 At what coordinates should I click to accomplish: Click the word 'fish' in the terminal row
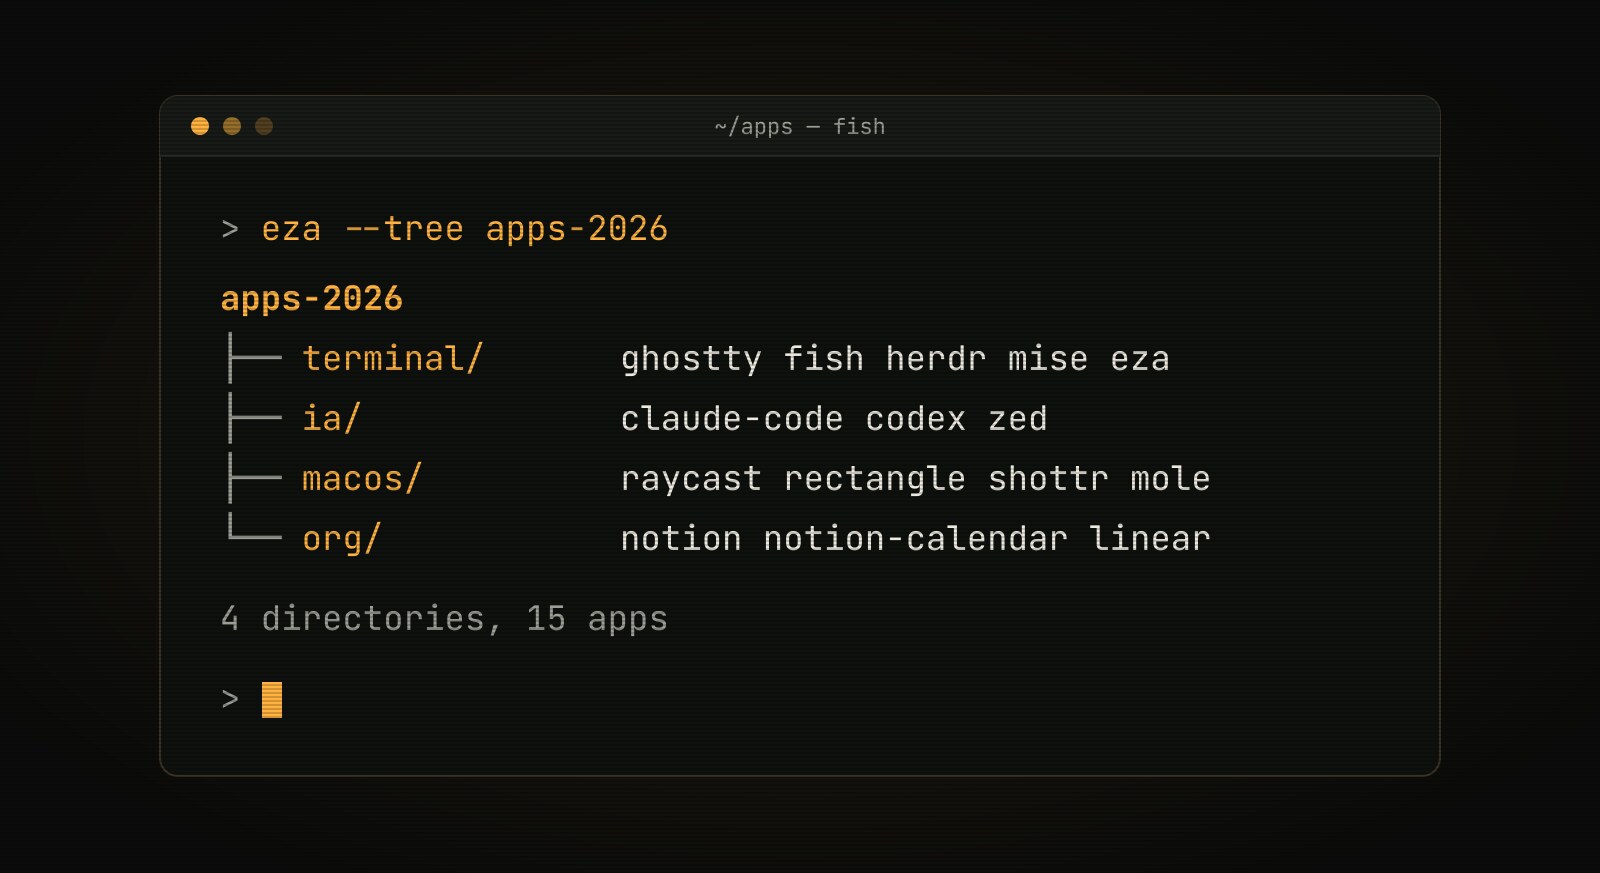click(823, 358)
